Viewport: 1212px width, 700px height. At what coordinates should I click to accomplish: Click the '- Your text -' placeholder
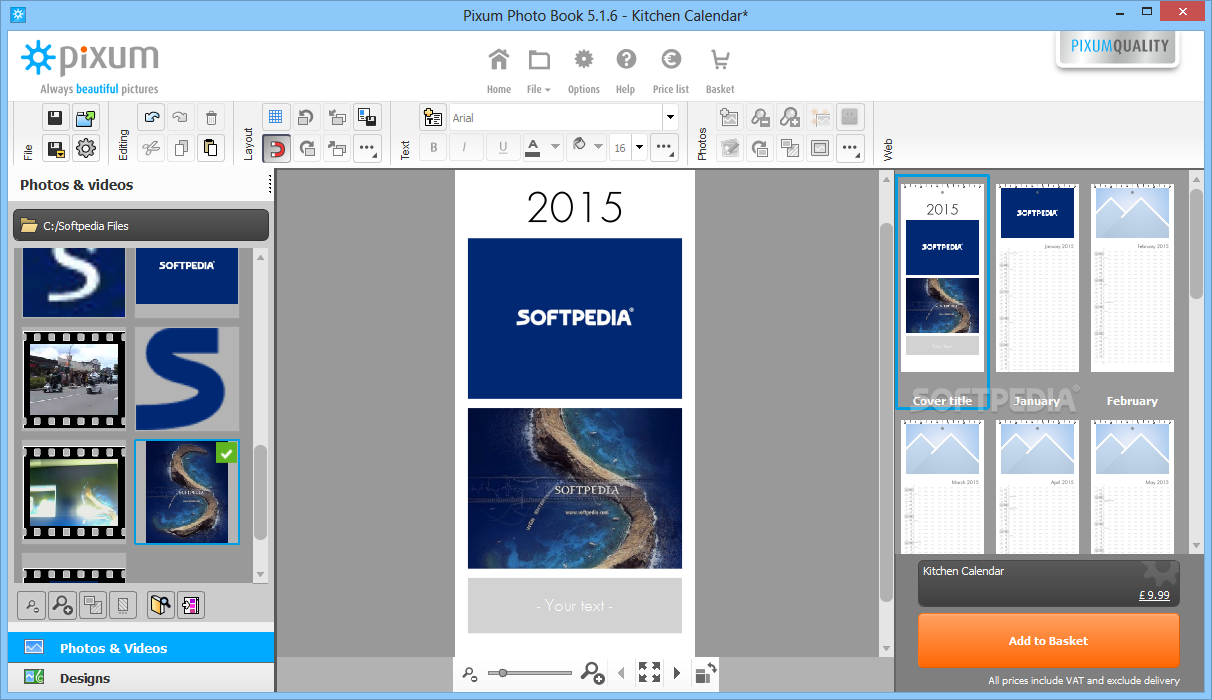[x=575, y=605]
